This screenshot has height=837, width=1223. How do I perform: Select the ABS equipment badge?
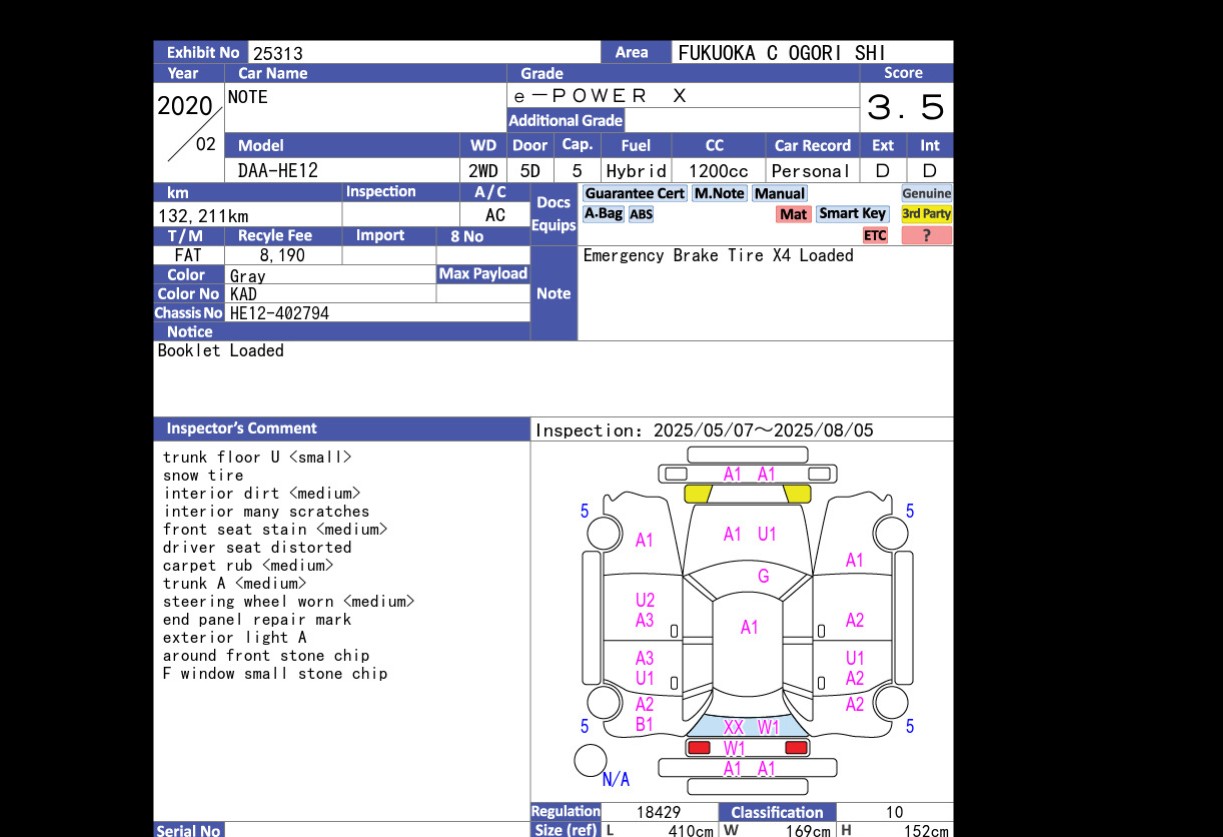641,214
